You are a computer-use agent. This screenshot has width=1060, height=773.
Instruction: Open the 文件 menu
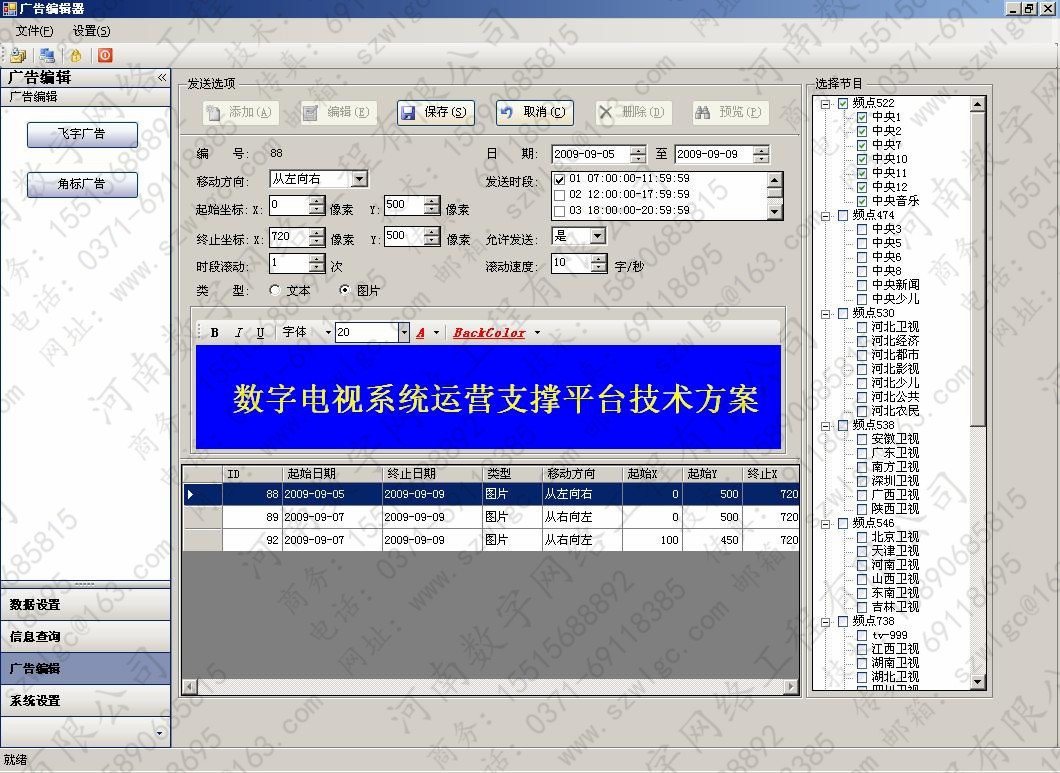click(34, 31)
